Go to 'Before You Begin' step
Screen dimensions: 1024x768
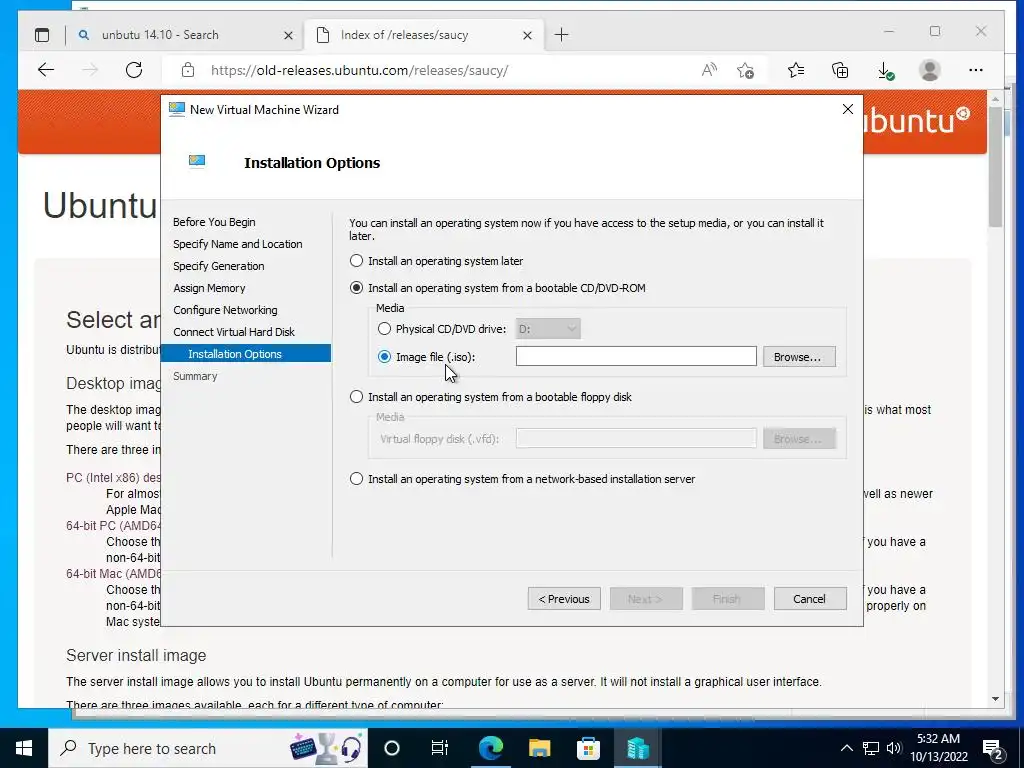tap(214, 222)
